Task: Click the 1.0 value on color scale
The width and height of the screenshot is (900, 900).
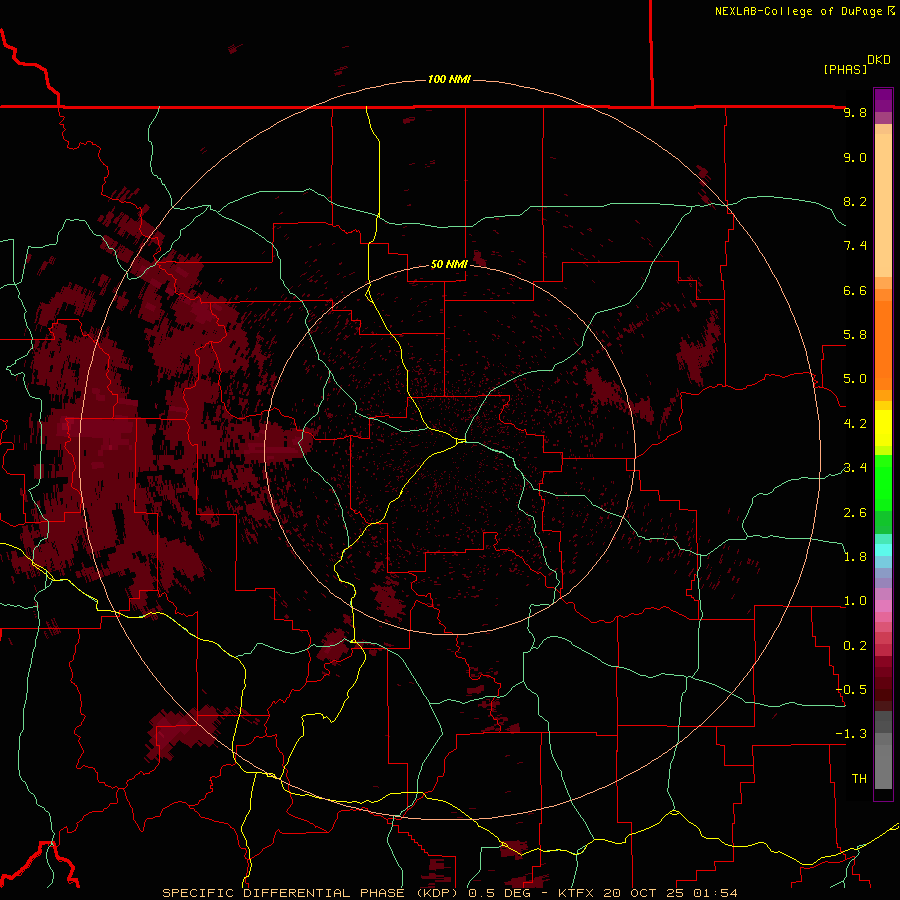Action: [855, 601]
